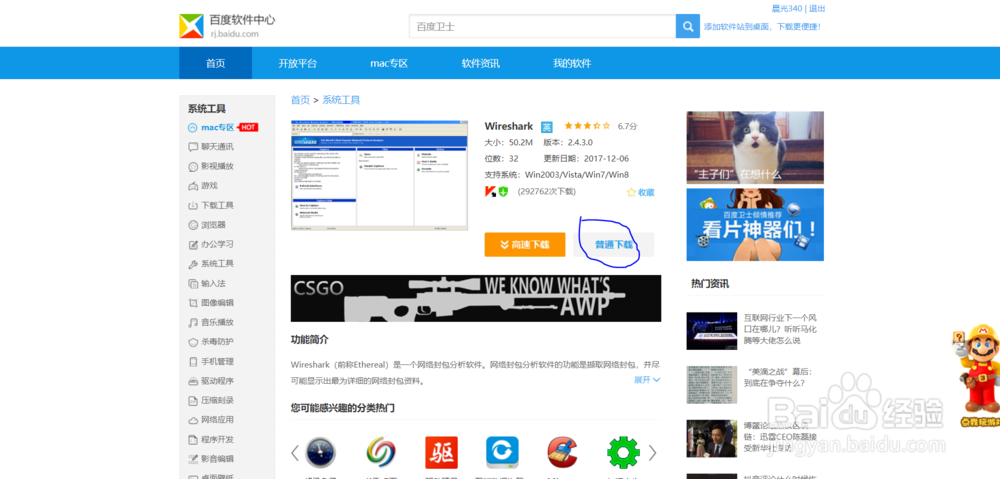
Task: Open the 图像编辑 image editing category
Action: pyautogui.click(x=211, y=303)
